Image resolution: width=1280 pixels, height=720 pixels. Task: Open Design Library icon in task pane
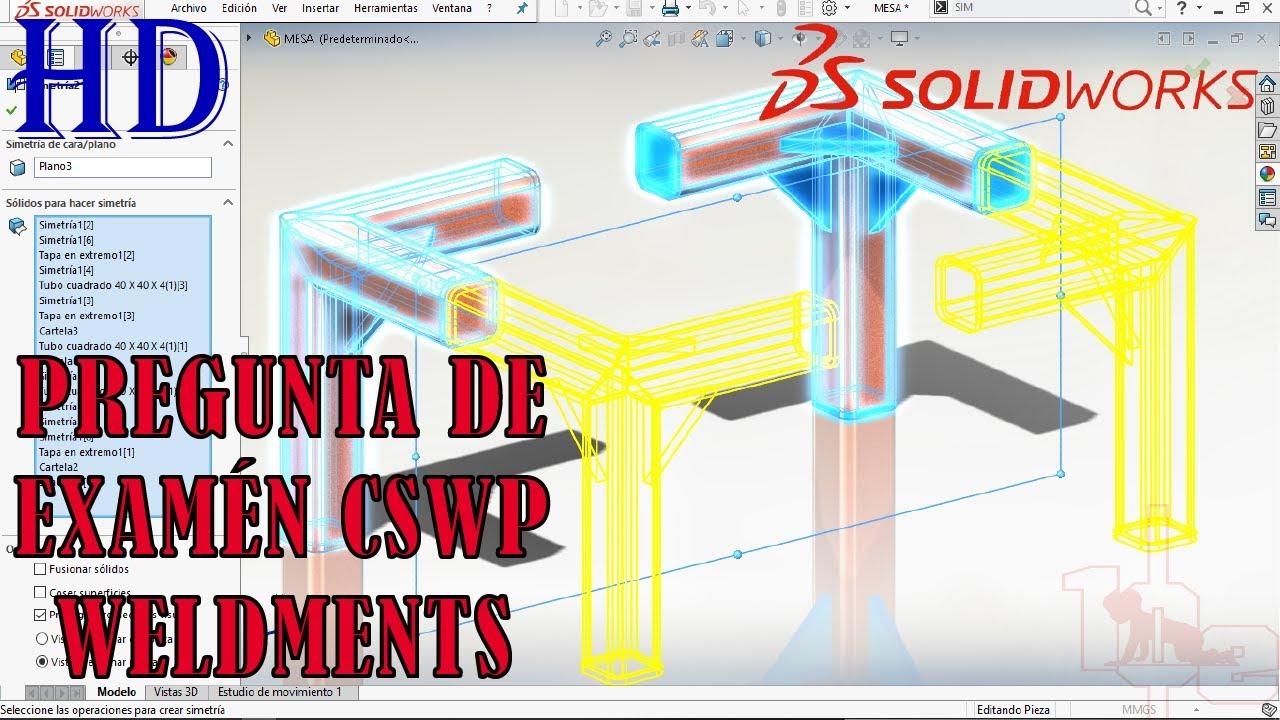pyautogui.click(x=1267, y=106)
